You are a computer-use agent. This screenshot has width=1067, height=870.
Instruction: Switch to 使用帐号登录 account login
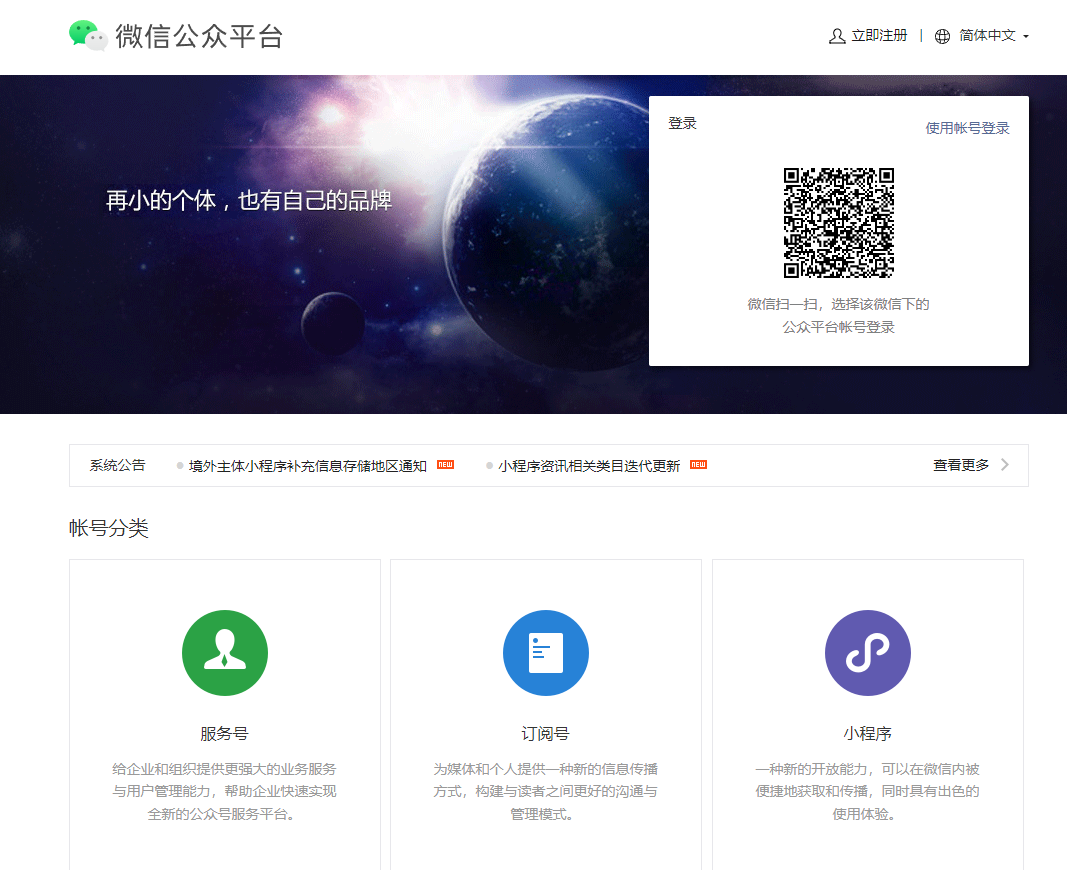pyautogui.click(x=967, y=128)
